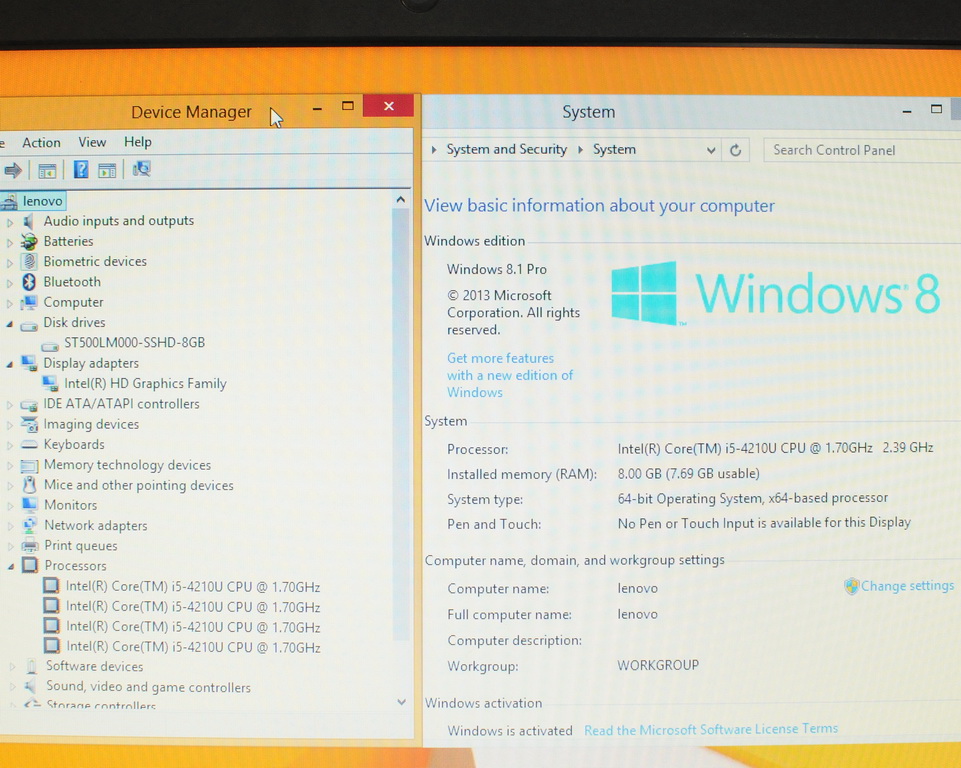Maximize the Device Manager window

[348, 106]
